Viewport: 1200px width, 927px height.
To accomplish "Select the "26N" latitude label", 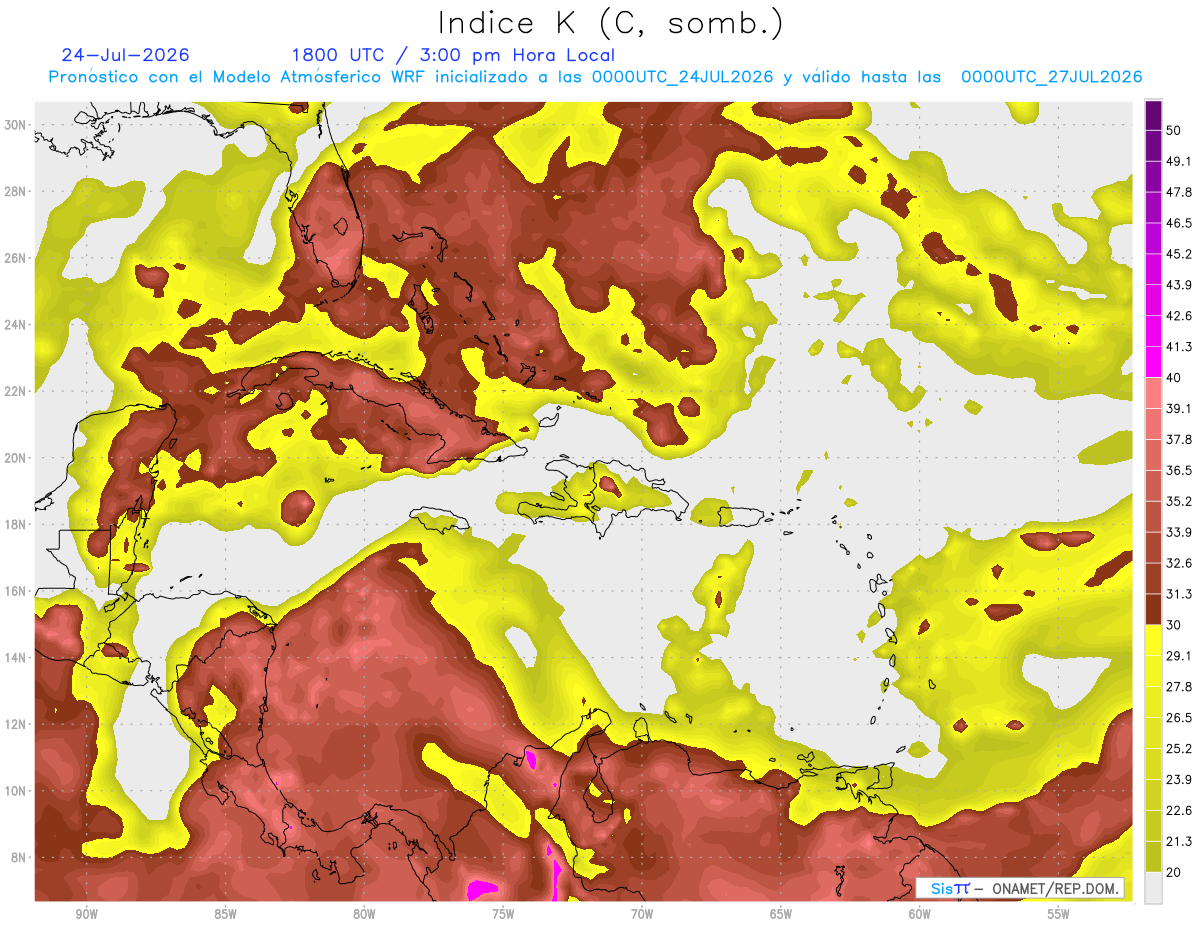I will tap(17, 258).
